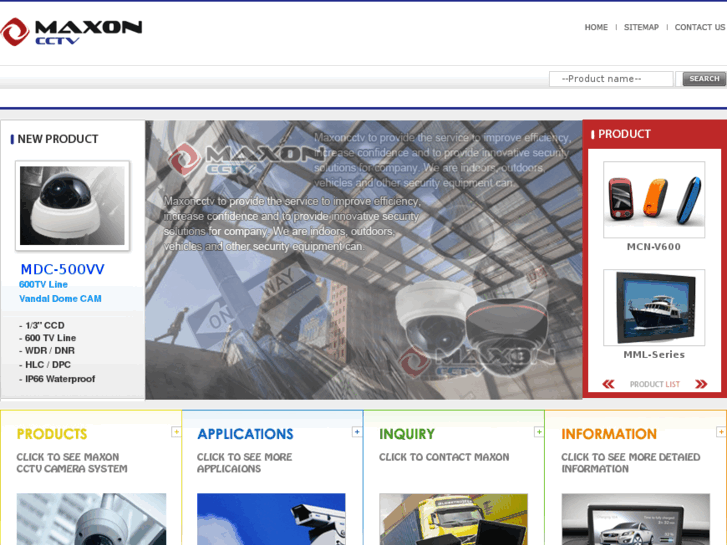
Task: Click the previous product double-arrow icon
Action: pyautogui.click(x=608, y=384)
